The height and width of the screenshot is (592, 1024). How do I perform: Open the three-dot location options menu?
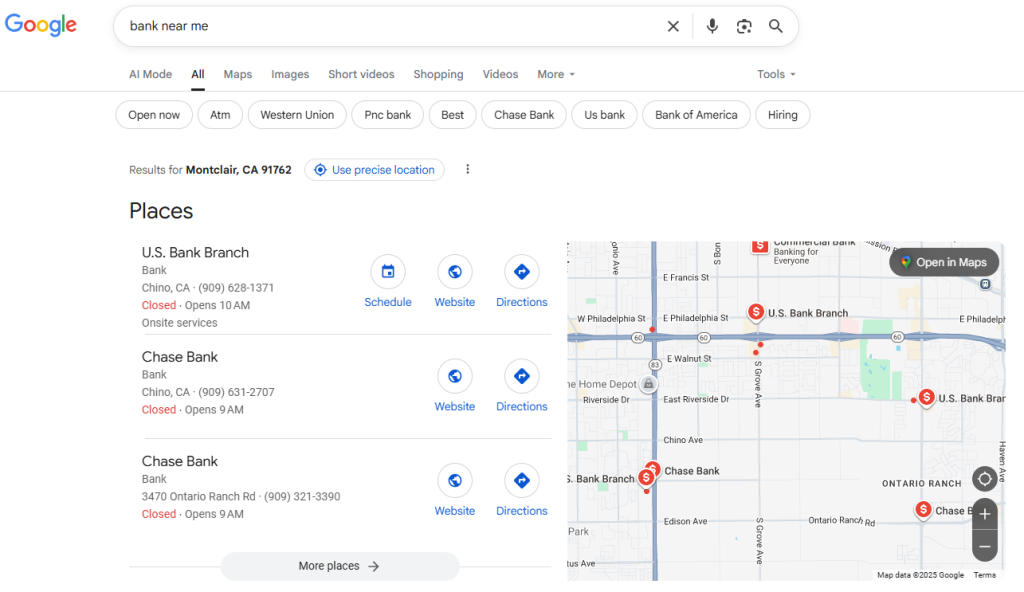click(468, 169)
